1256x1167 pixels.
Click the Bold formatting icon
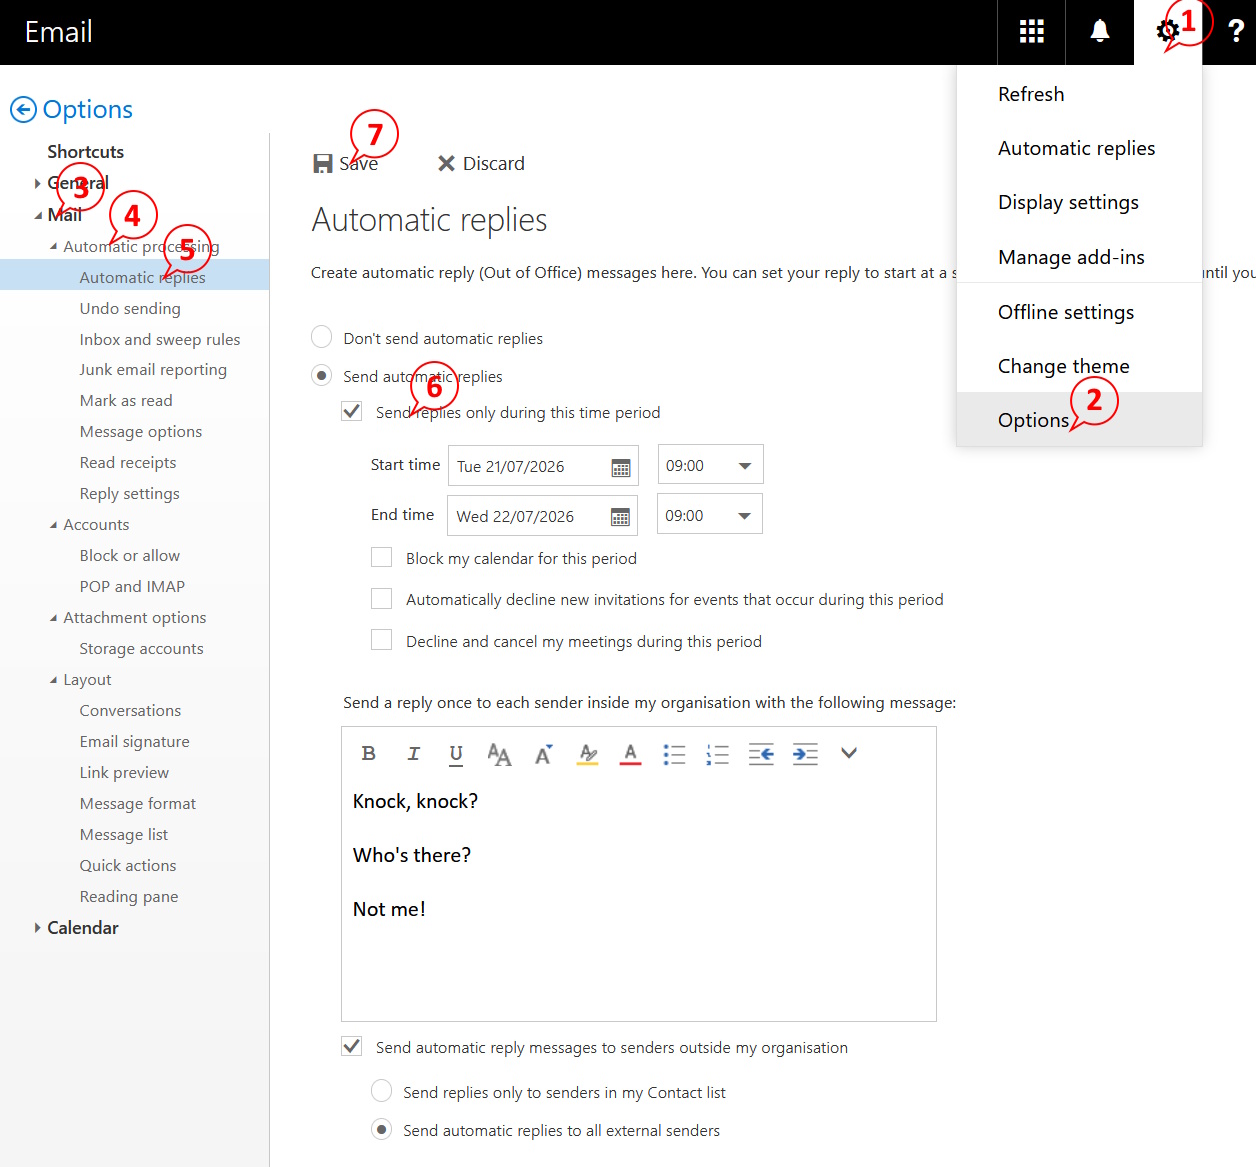click(x=369, y=753)
